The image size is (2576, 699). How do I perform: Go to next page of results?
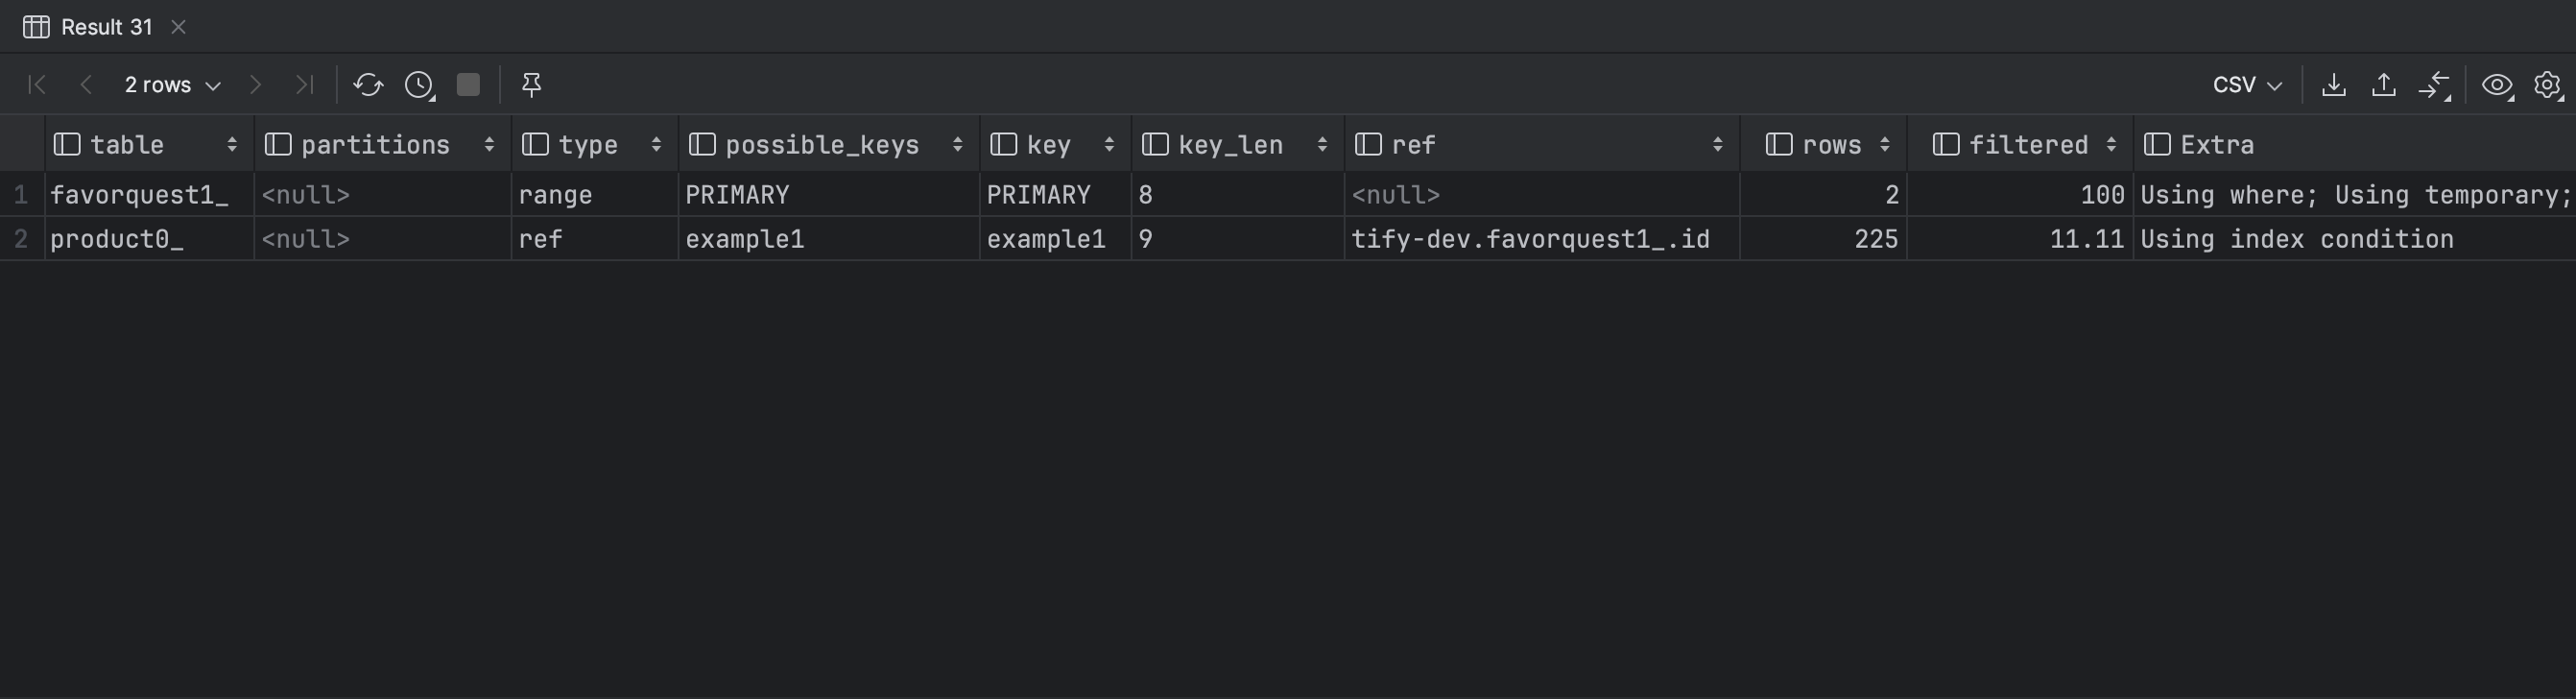click(x=255, y=85)
